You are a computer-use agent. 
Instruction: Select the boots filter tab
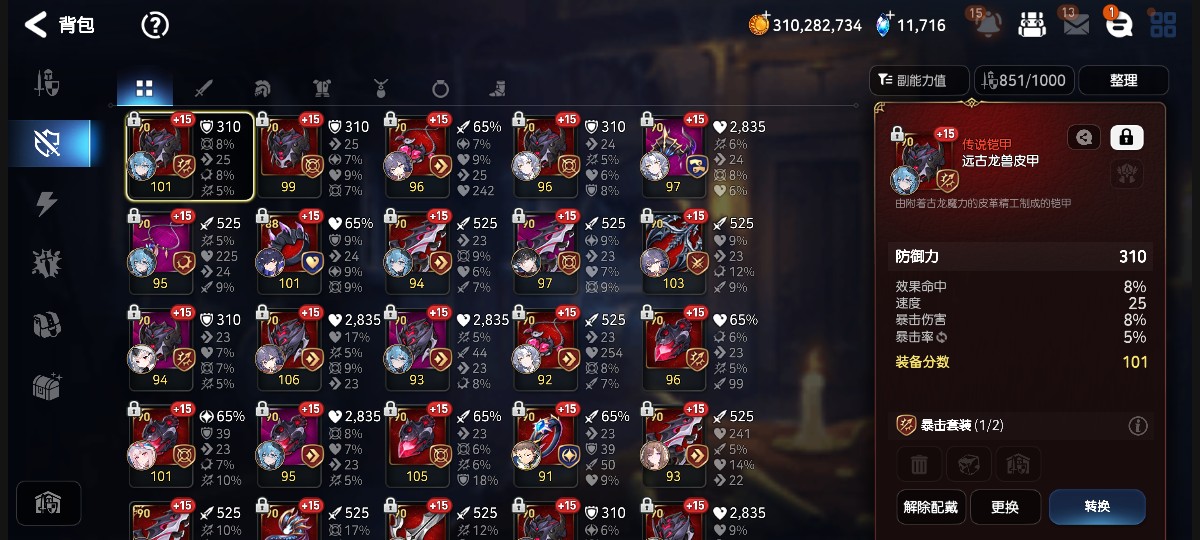click(x=498, y=89)
